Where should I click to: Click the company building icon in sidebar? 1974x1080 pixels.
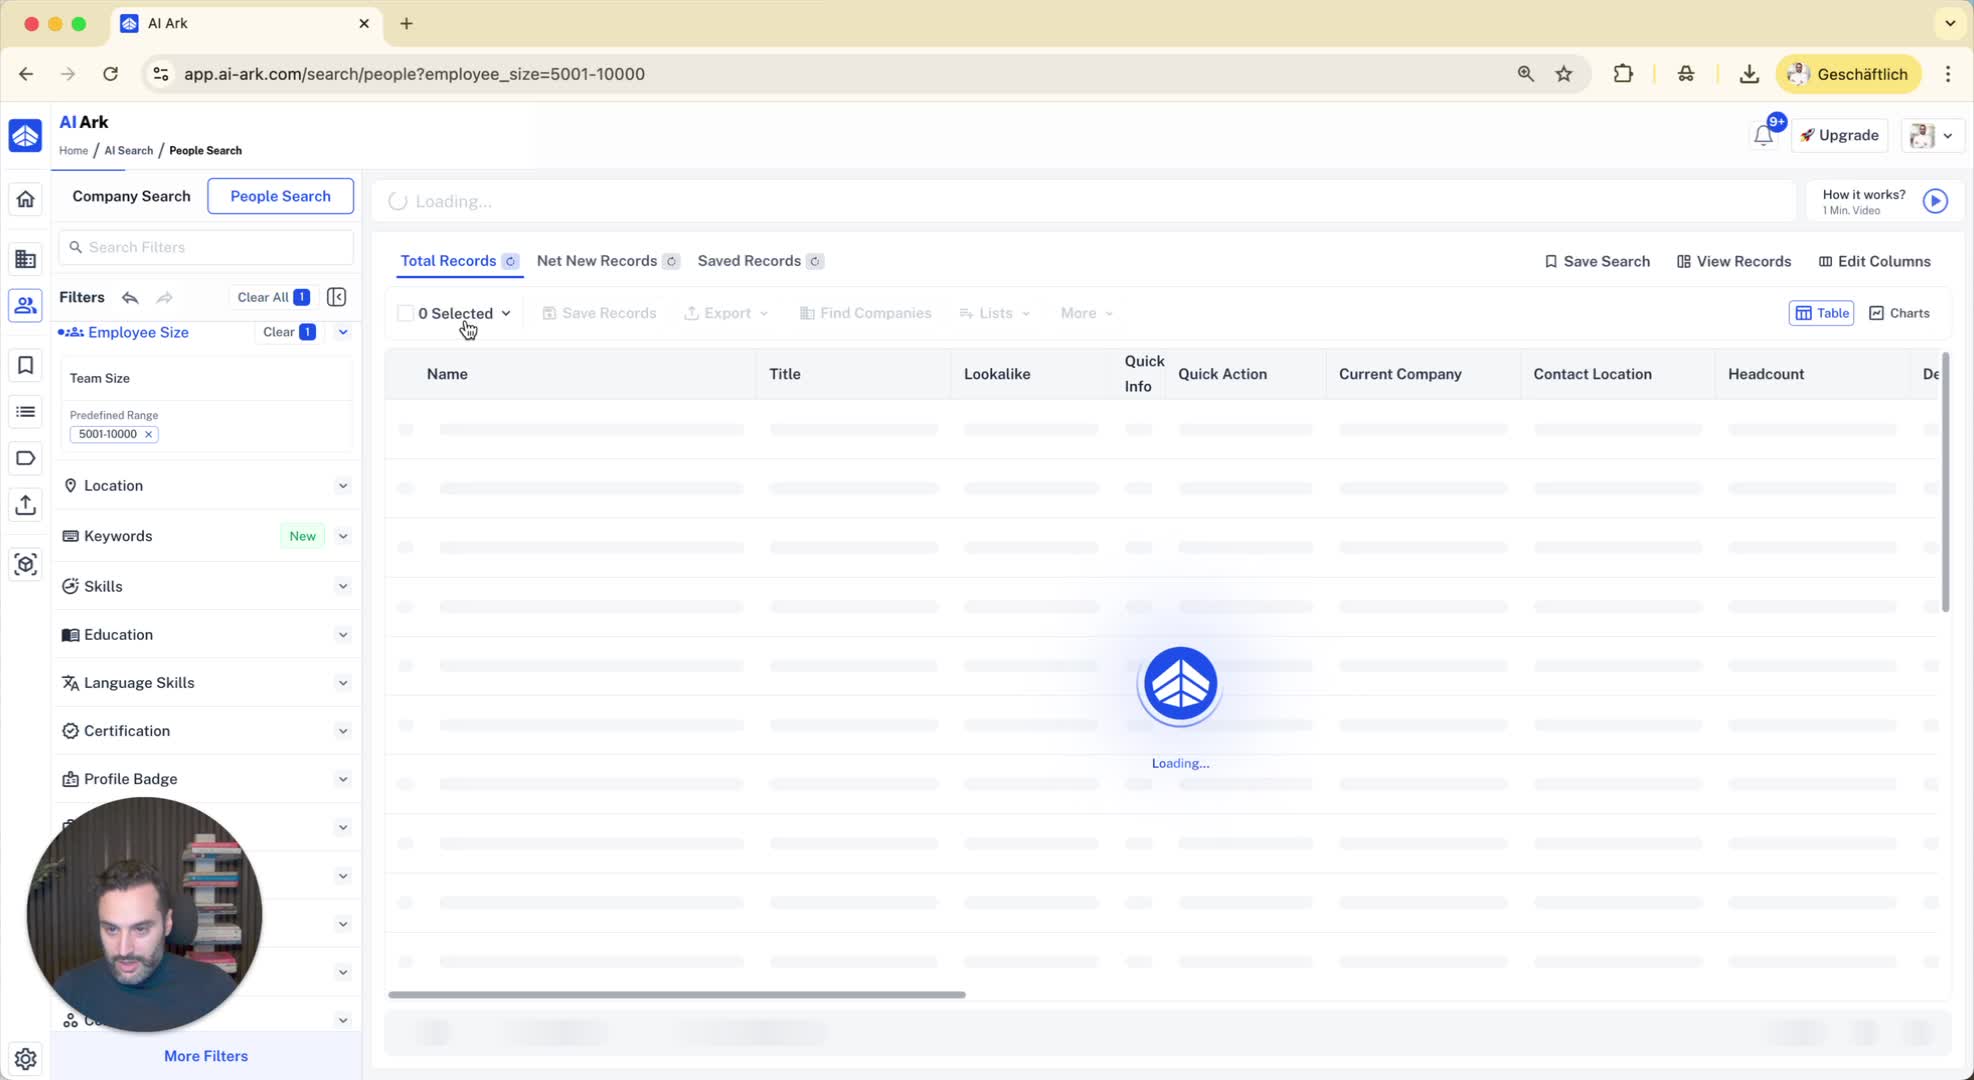coord(26,259)
